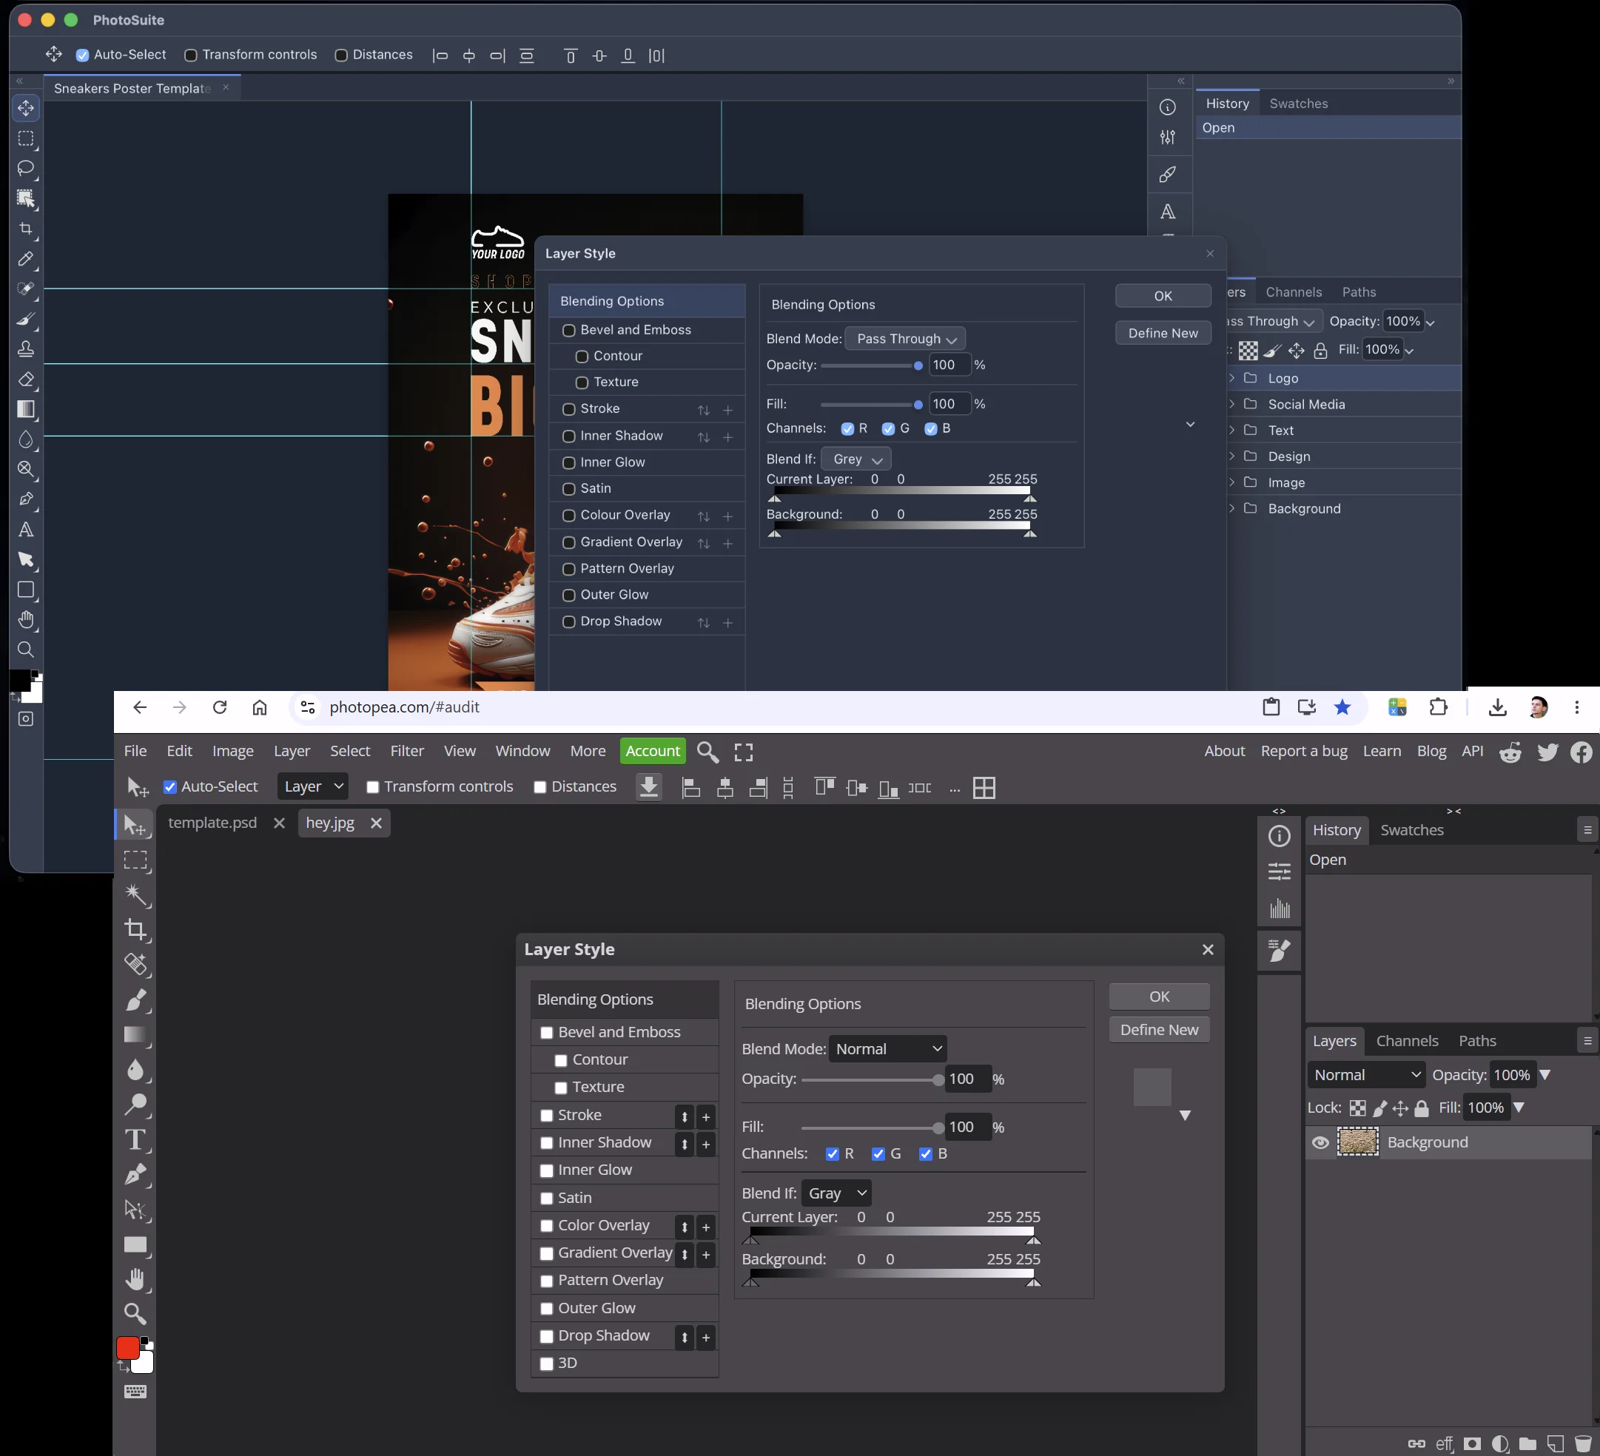Select the Crop tool in PhotoSuite toolbar
The image size is (1600, 1456).
pyautogui.click(x=26, y=229)
